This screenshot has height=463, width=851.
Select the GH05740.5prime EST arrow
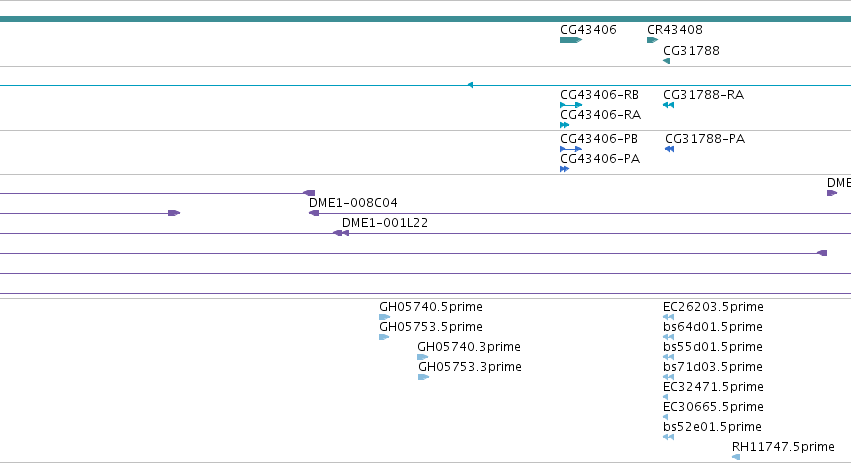coord(385,317)
